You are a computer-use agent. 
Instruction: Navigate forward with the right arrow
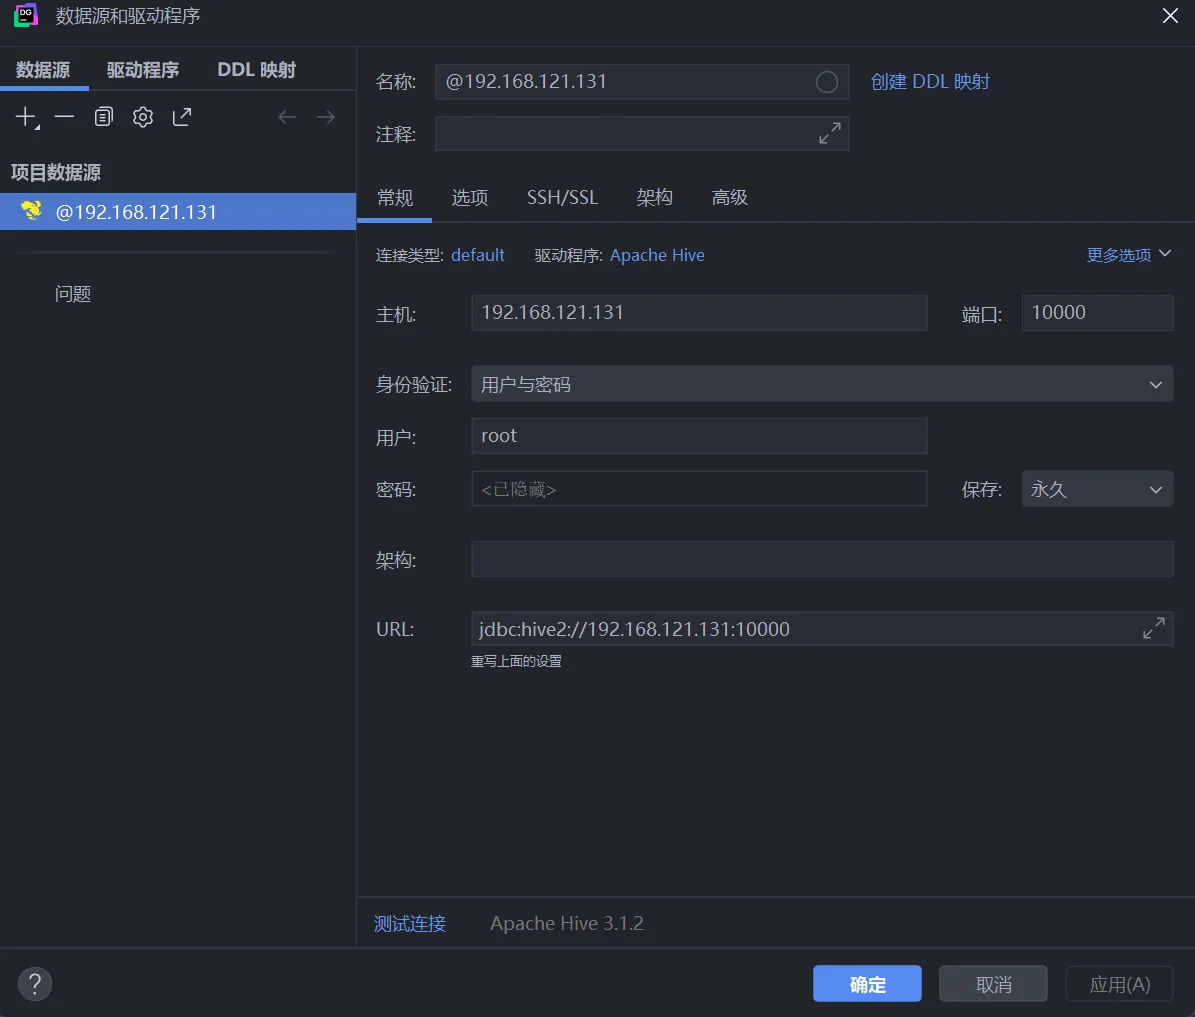click(325, 117)
